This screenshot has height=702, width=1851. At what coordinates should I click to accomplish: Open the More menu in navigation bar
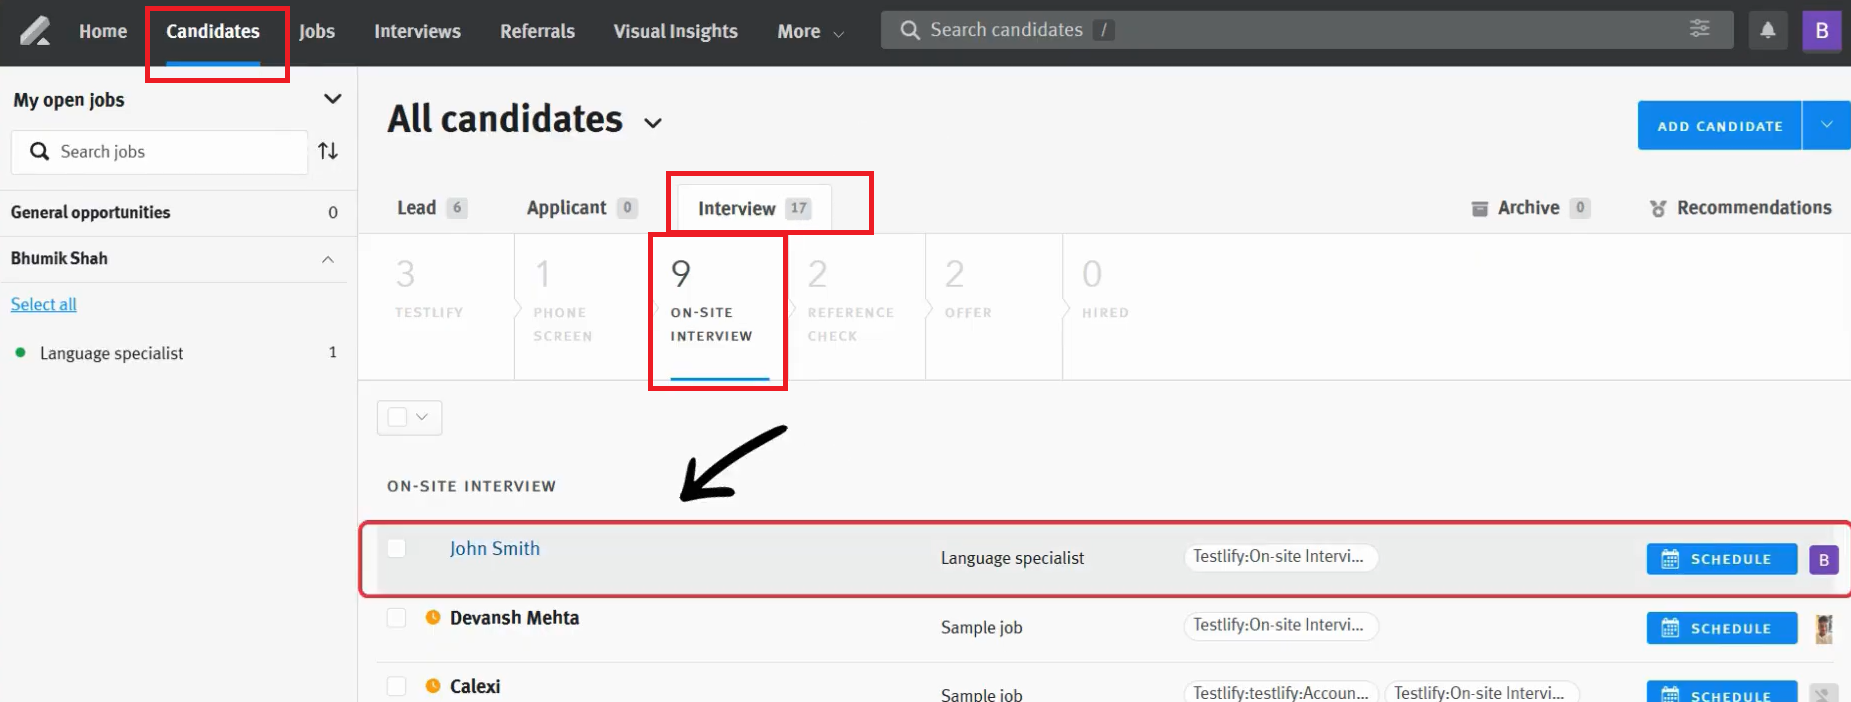point(810,32)
